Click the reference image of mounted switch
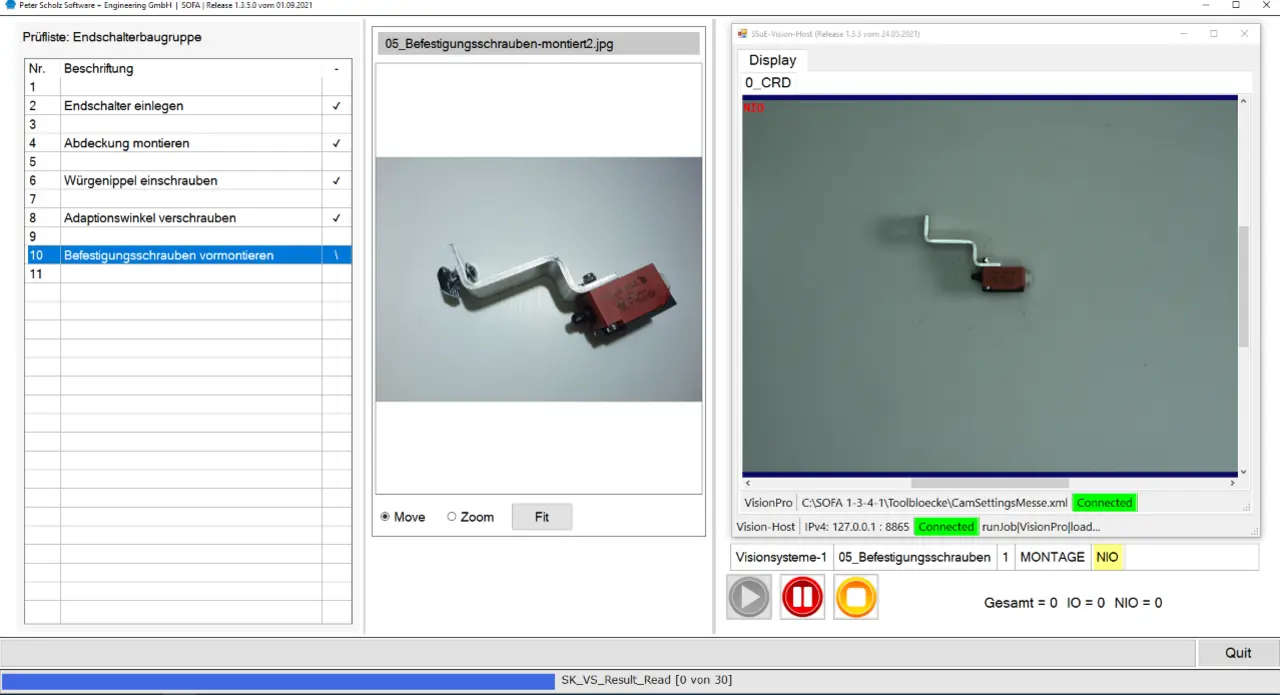 (538, 279)
